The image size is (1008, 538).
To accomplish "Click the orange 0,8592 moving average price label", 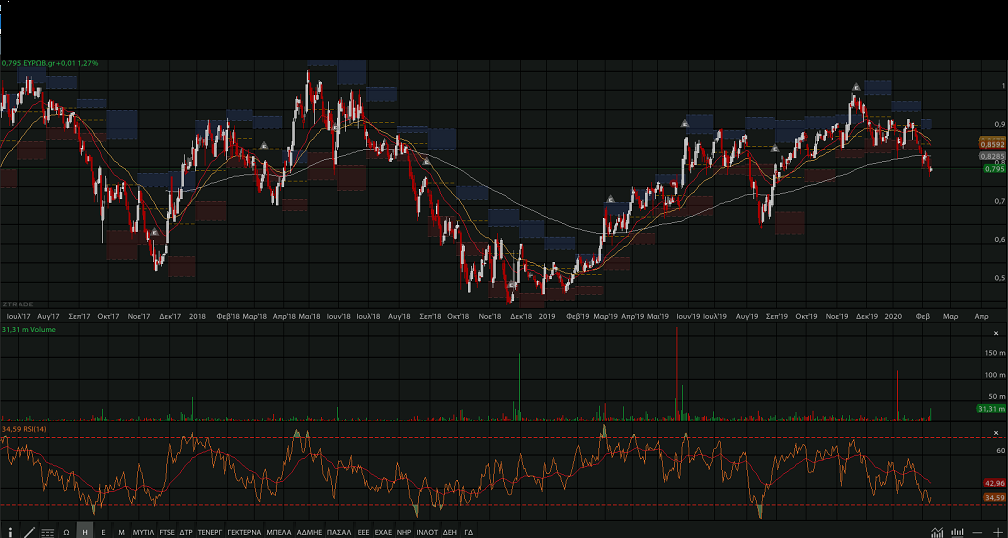I will point(992,144).
